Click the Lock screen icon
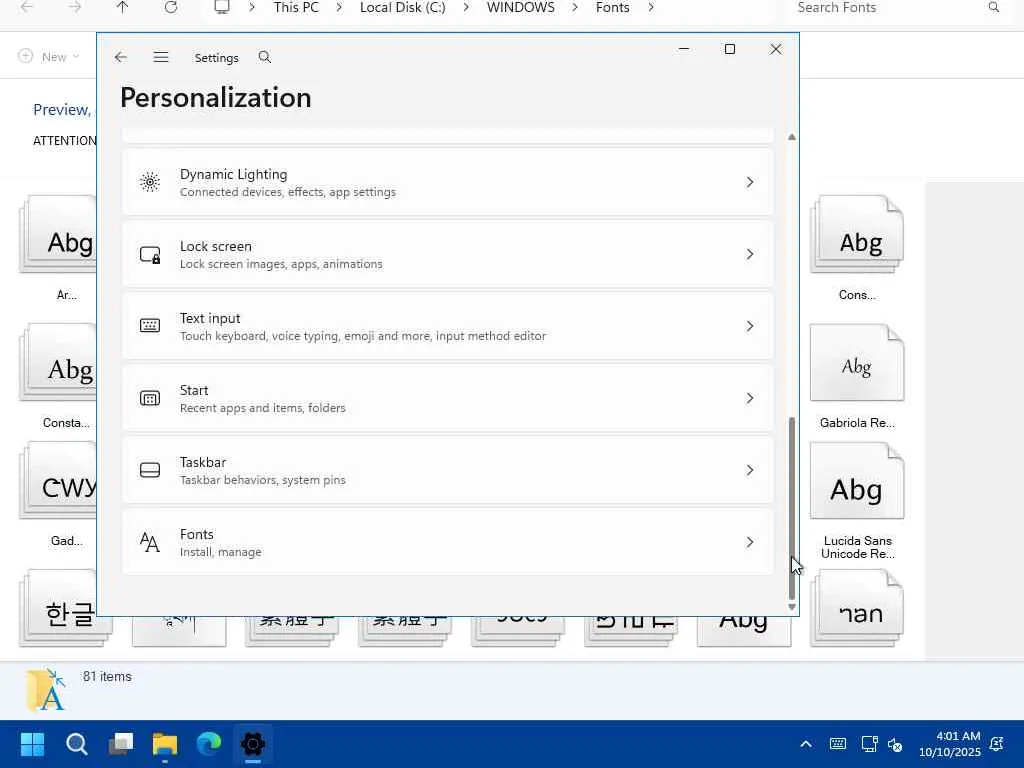This screenshot has height=768, width=1024. pos(150,254)
